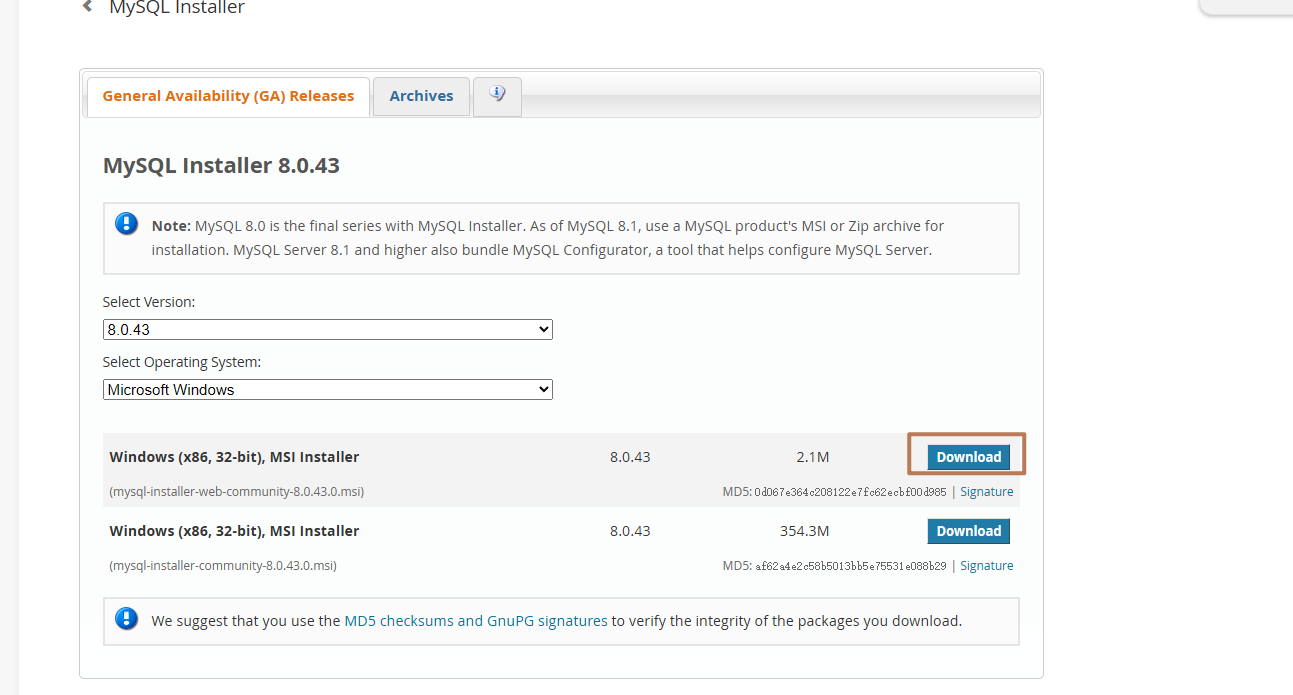Open the Microsoft Windows operating system dropdown
This screenshot has width=1293, height=695.
pos(328,389)
